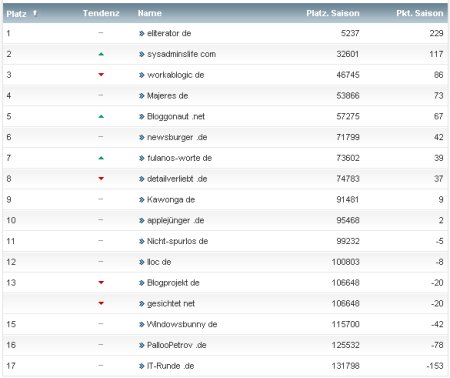The height and width of the screenshot is (378, 450).
Task: Select season points value -78
Action: [437, 345]
